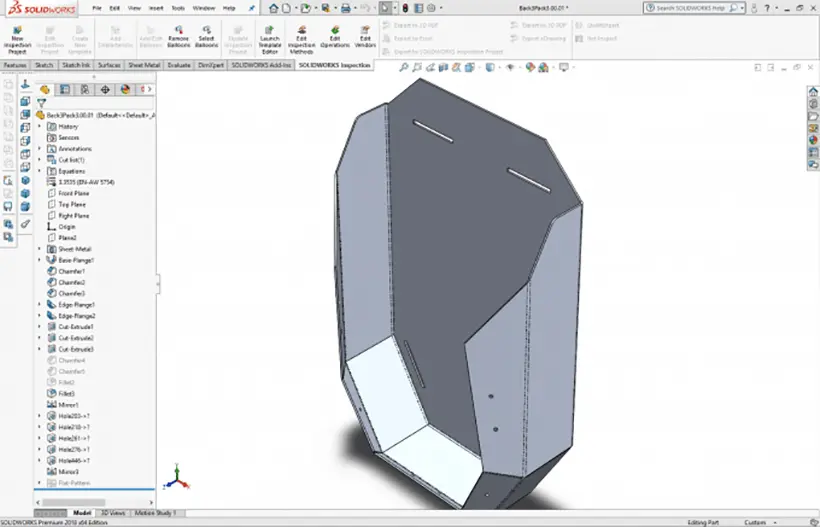Expand the Base-Flange1 feature

(40, 260)
